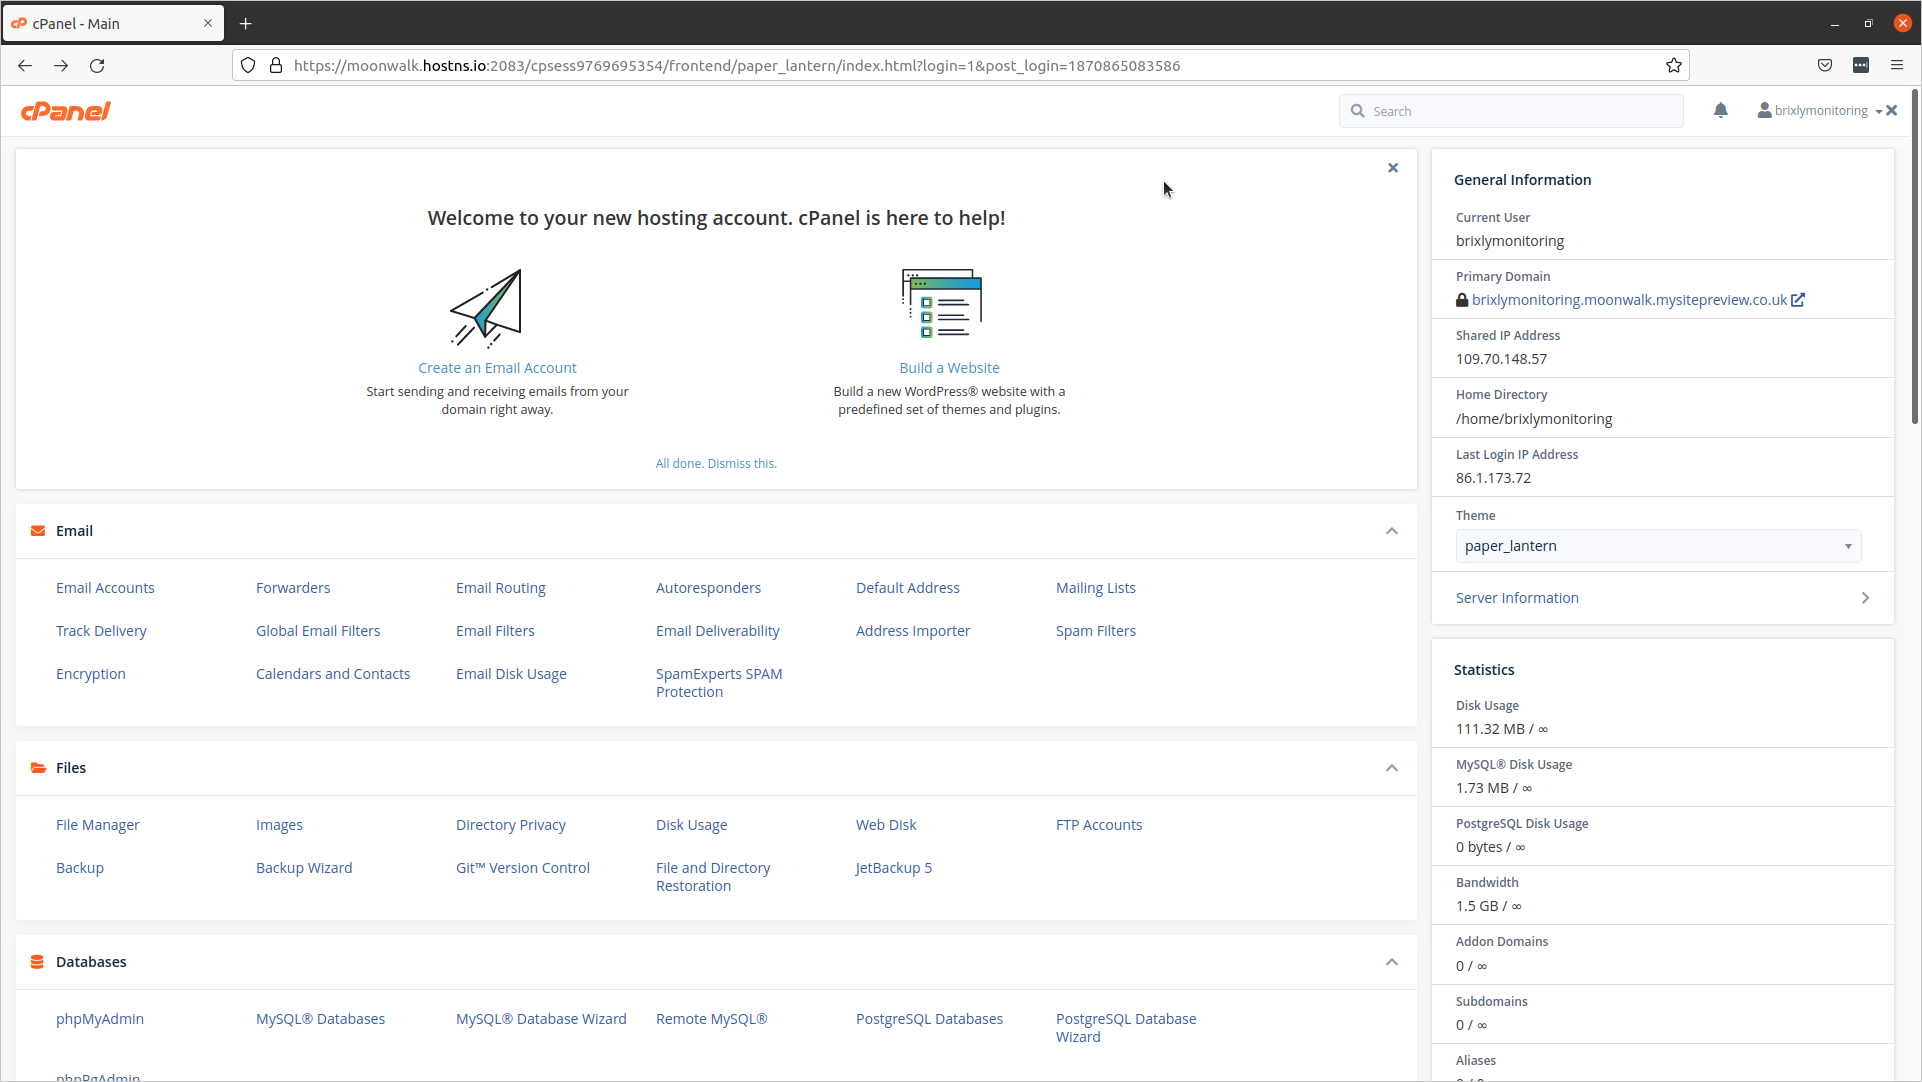Click the cPanel logo
The width and height of the screenshot is (1922, 1082).
(x=66, y=111)
